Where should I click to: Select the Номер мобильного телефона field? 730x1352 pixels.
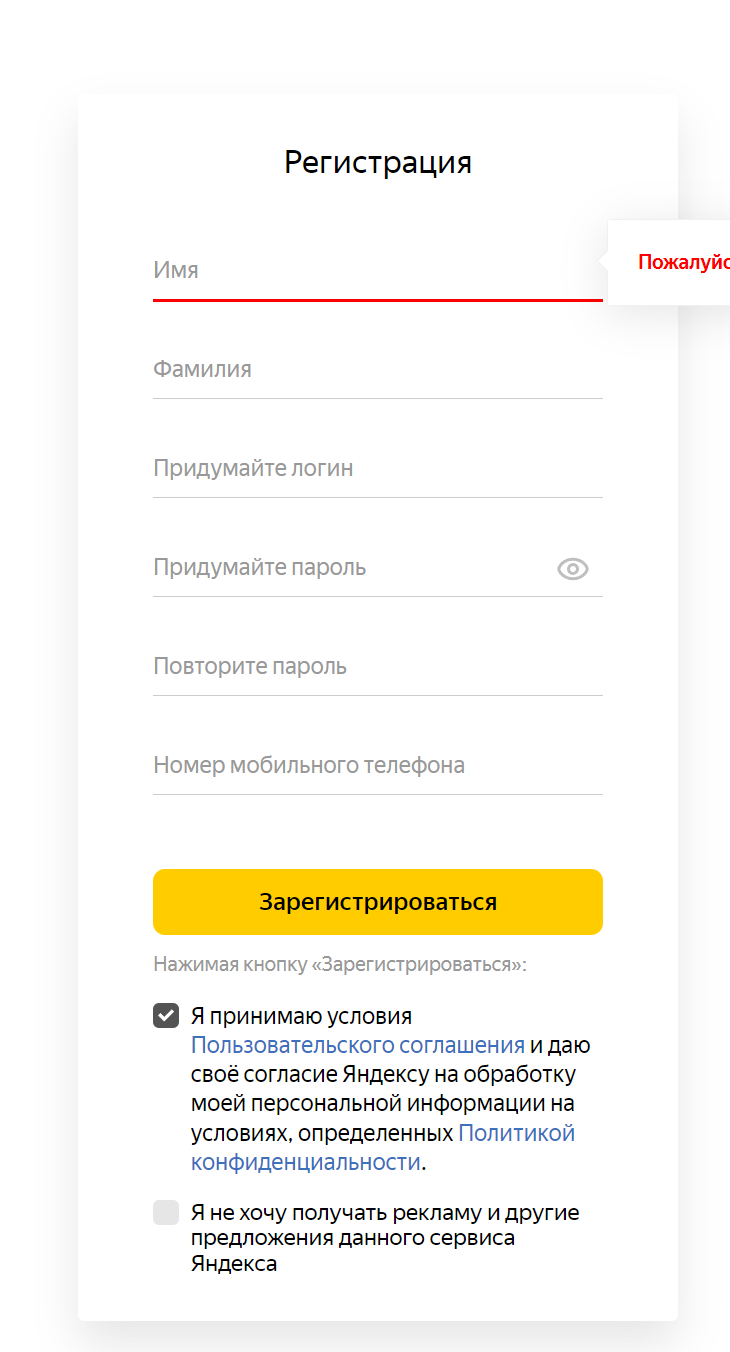click(x=377, y=765)
